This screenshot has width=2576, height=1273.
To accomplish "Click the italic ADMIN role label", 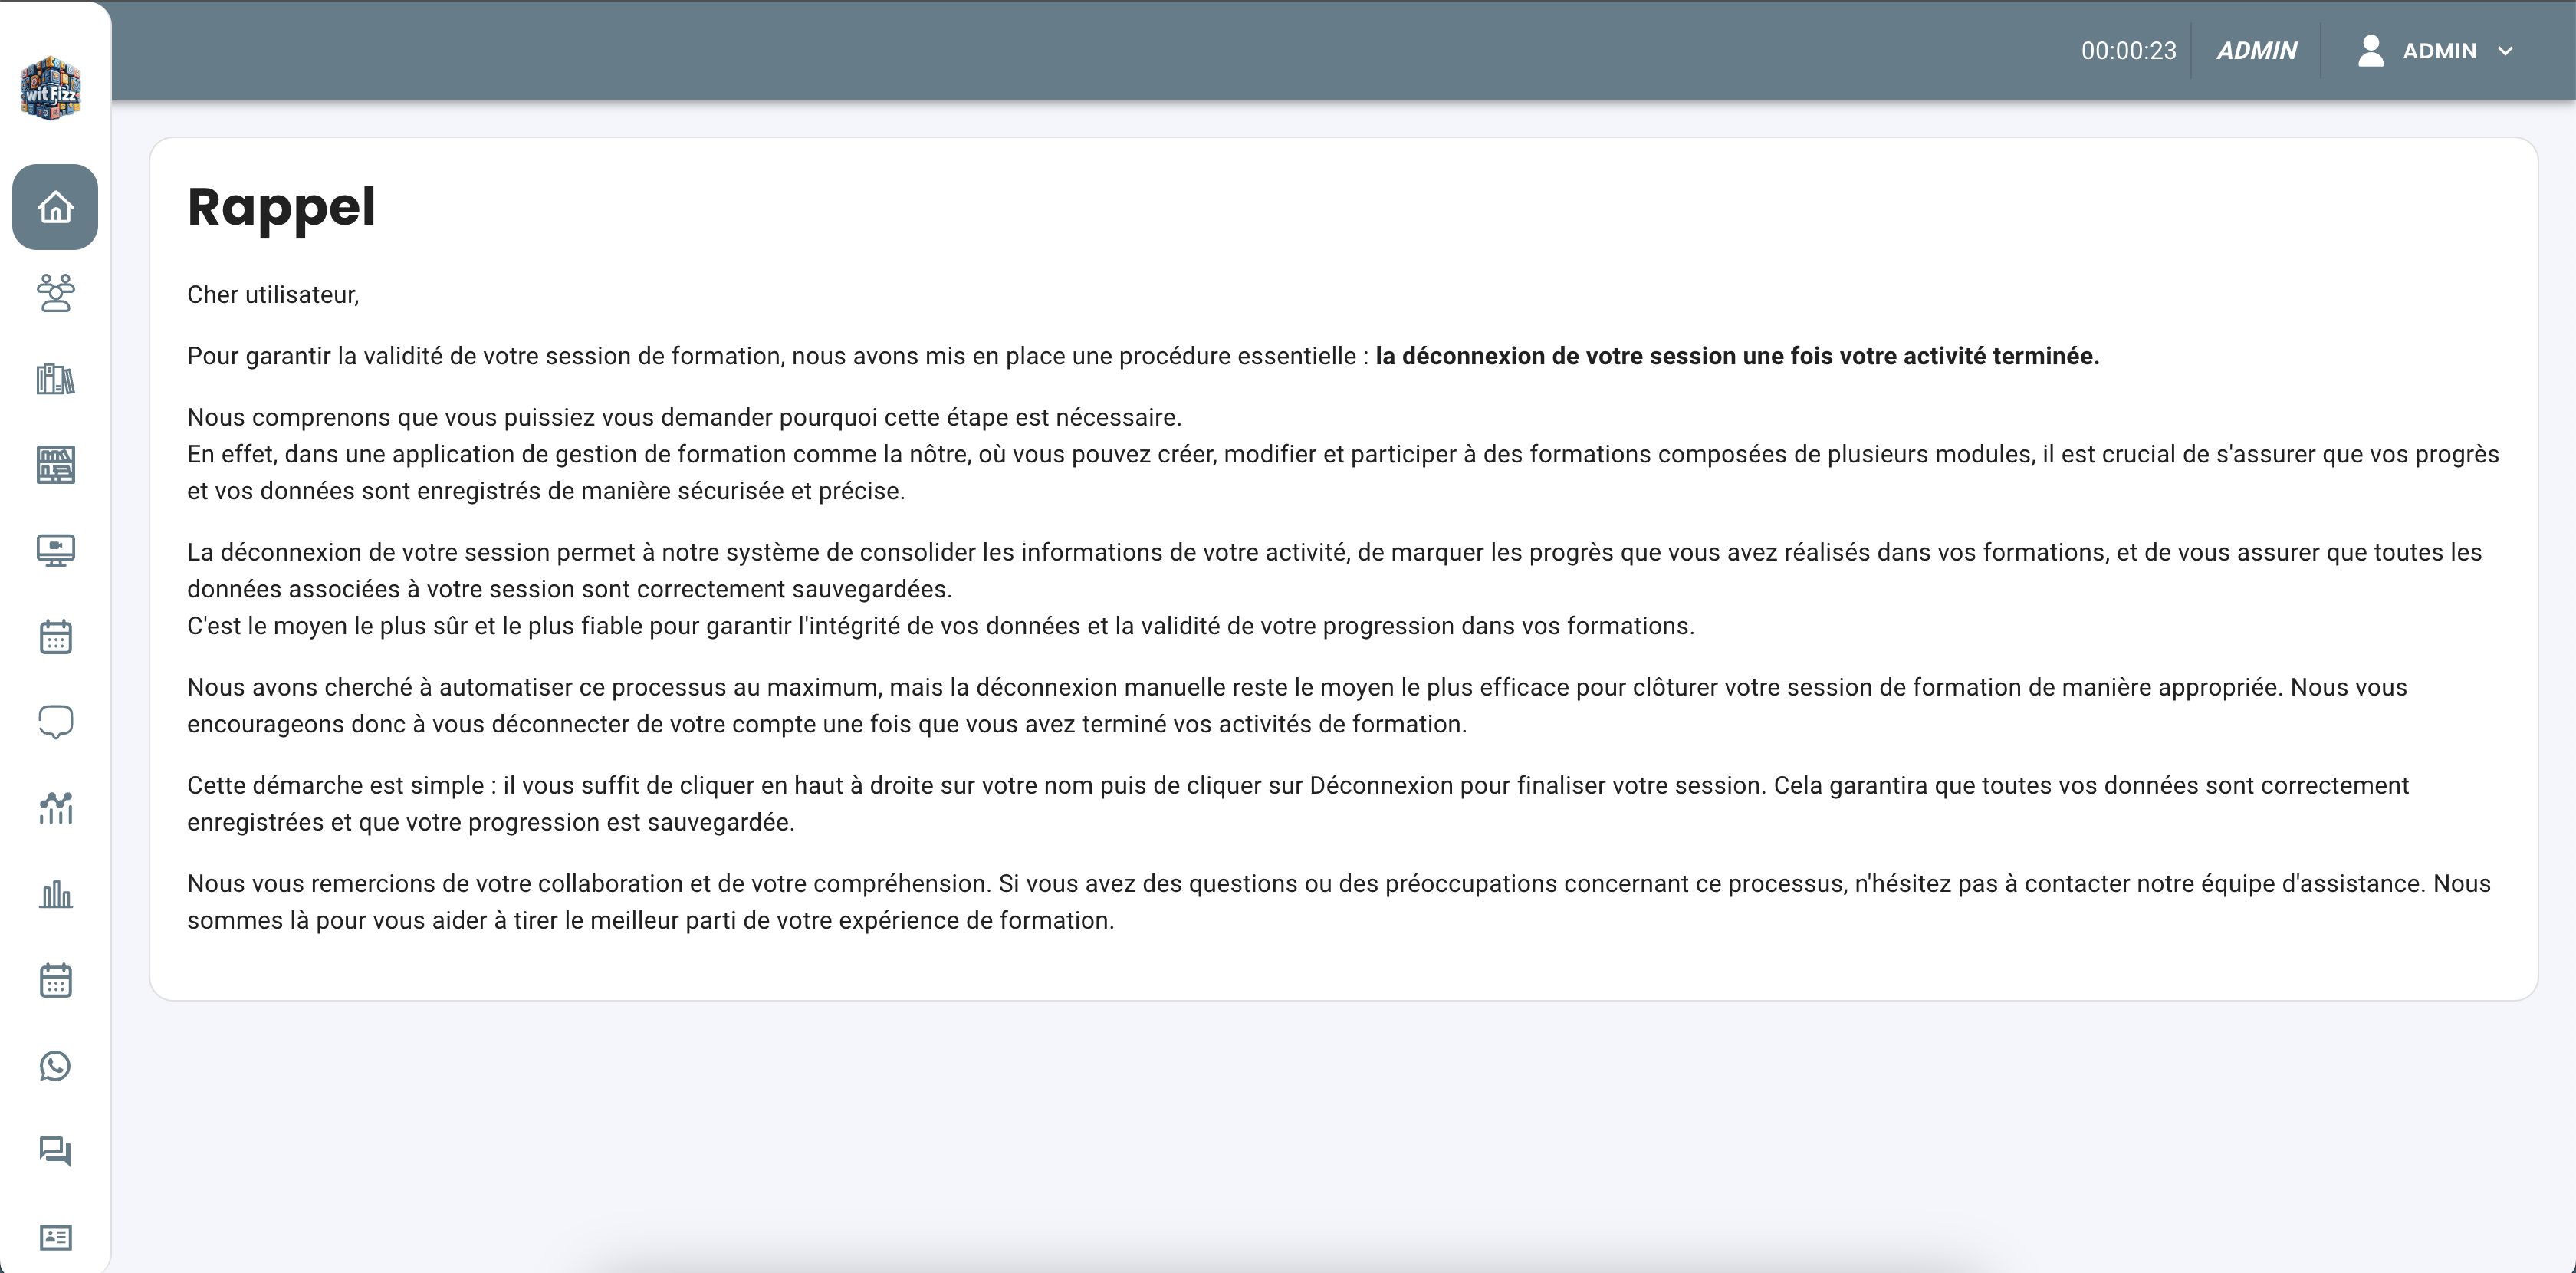I will pos(2256,51).
